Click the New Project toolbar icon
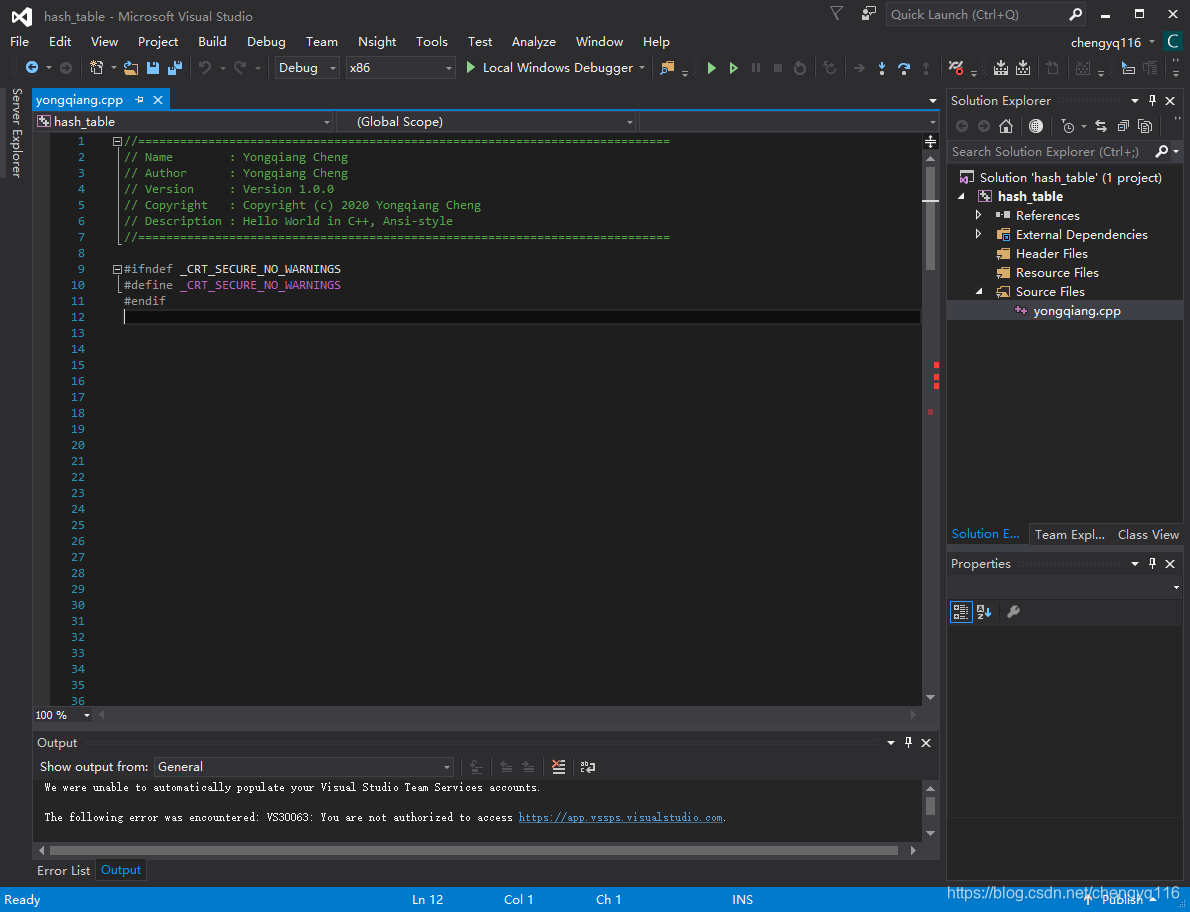The height and width of the screenshot is (912, 1190). [x=96, y=68]
